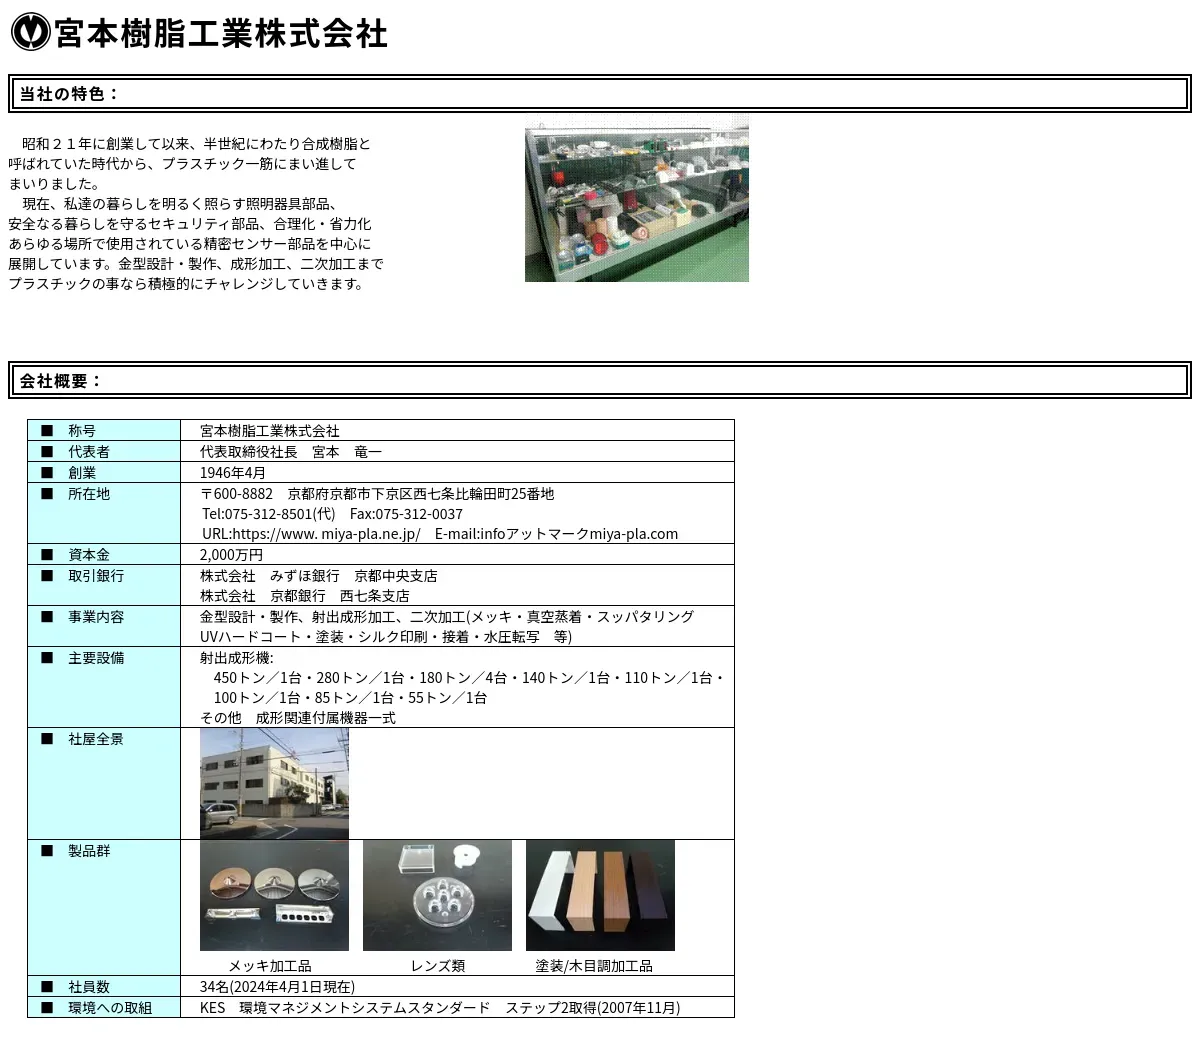Click the 100トン／1台・85トン line
This screenshot has width=1200, height=1046.
tap(350, 698)
